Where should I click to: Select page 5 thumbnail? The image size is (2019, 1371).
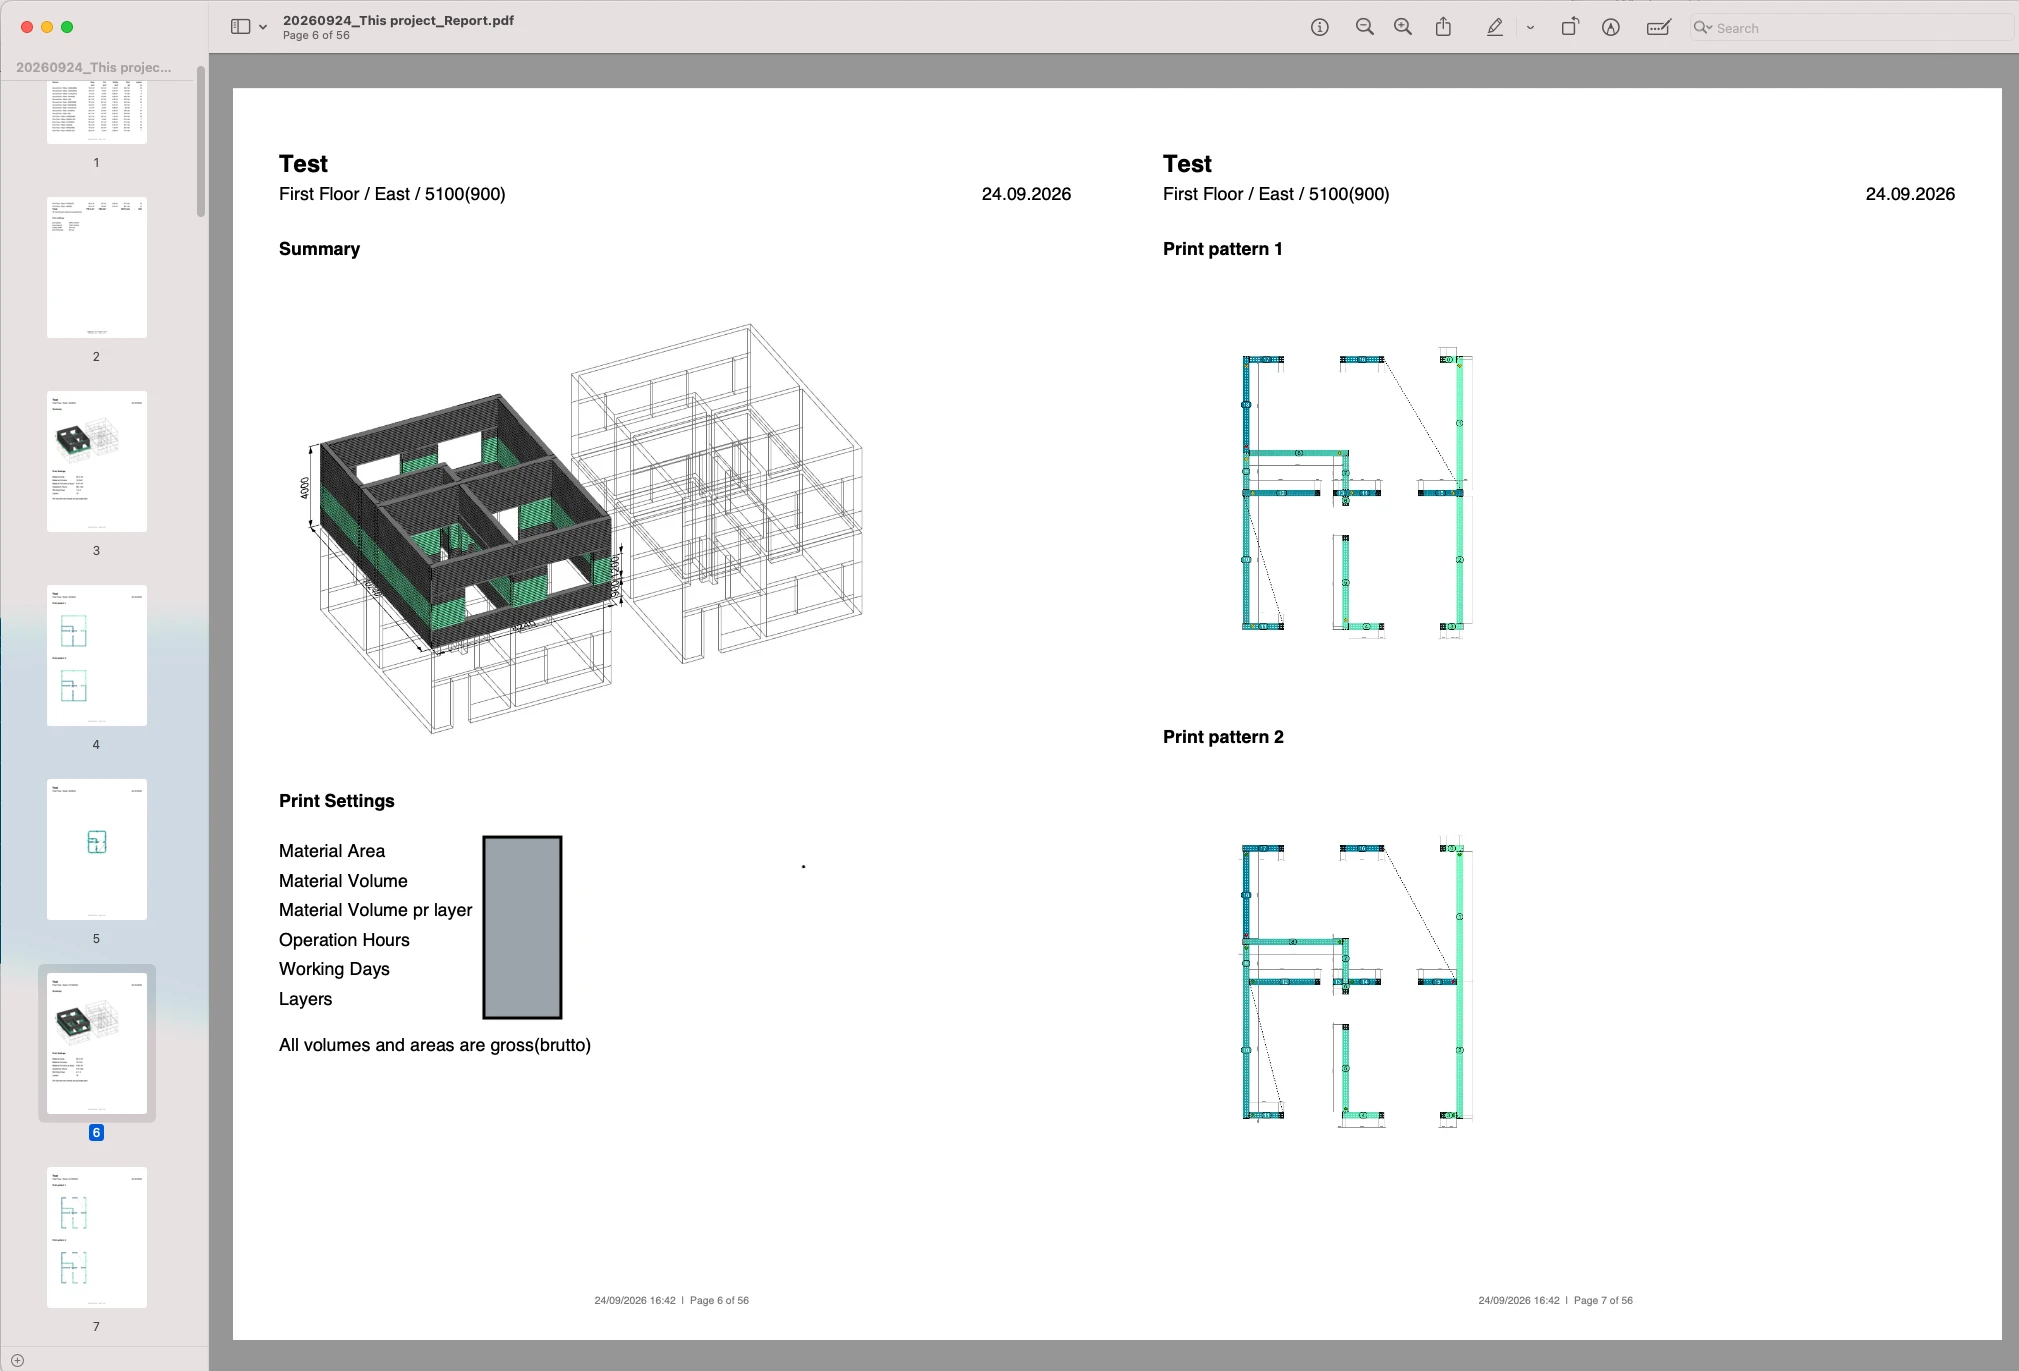pyautogui.click(x=97, y=849)
